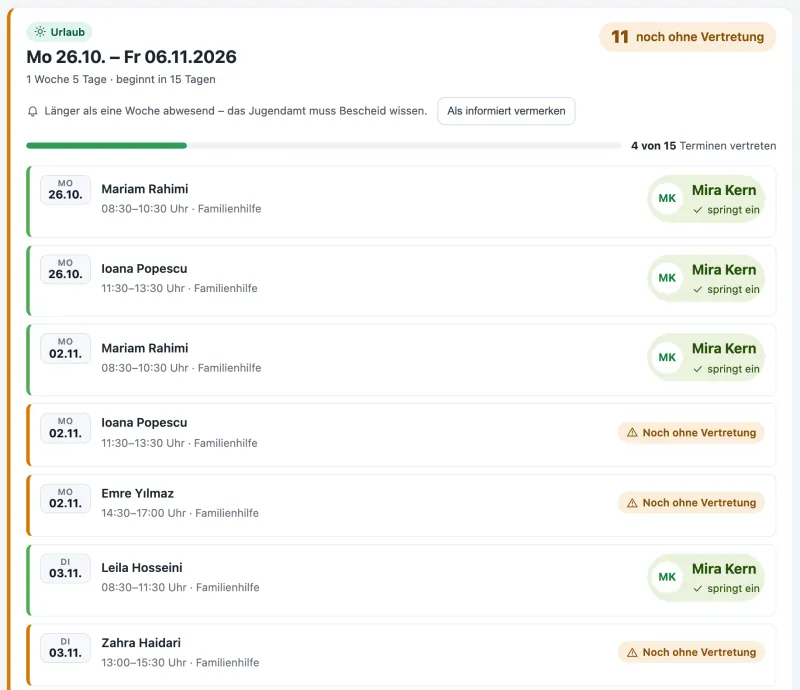Click '13:00–15:30 Uhr · Familienhilfe'
This screenshot has height=690, width=800.
coord(181,662)
